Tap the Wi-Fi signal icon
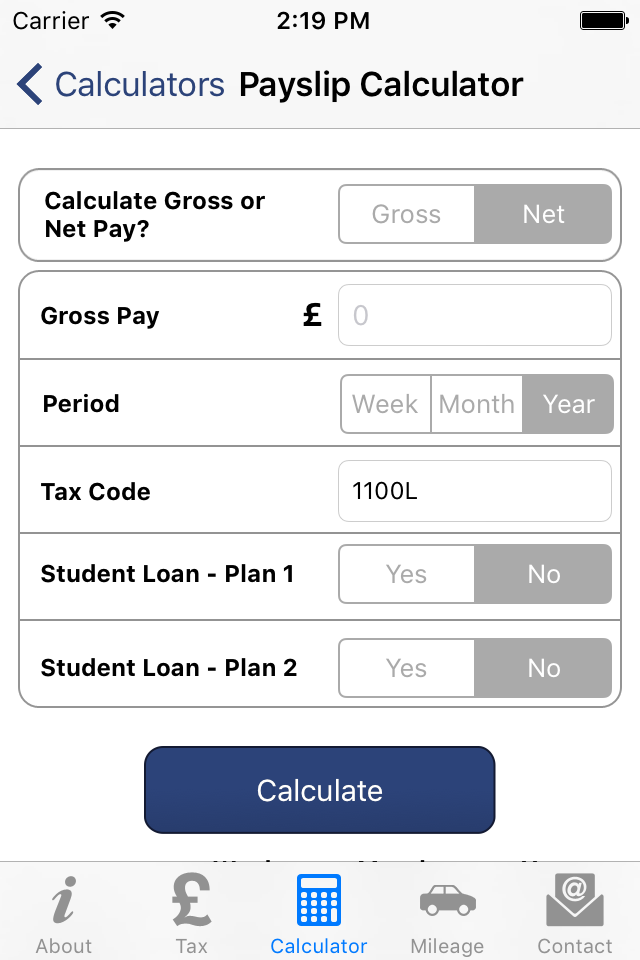This screenshot has width=640, height=960. [x=113, y=20]
